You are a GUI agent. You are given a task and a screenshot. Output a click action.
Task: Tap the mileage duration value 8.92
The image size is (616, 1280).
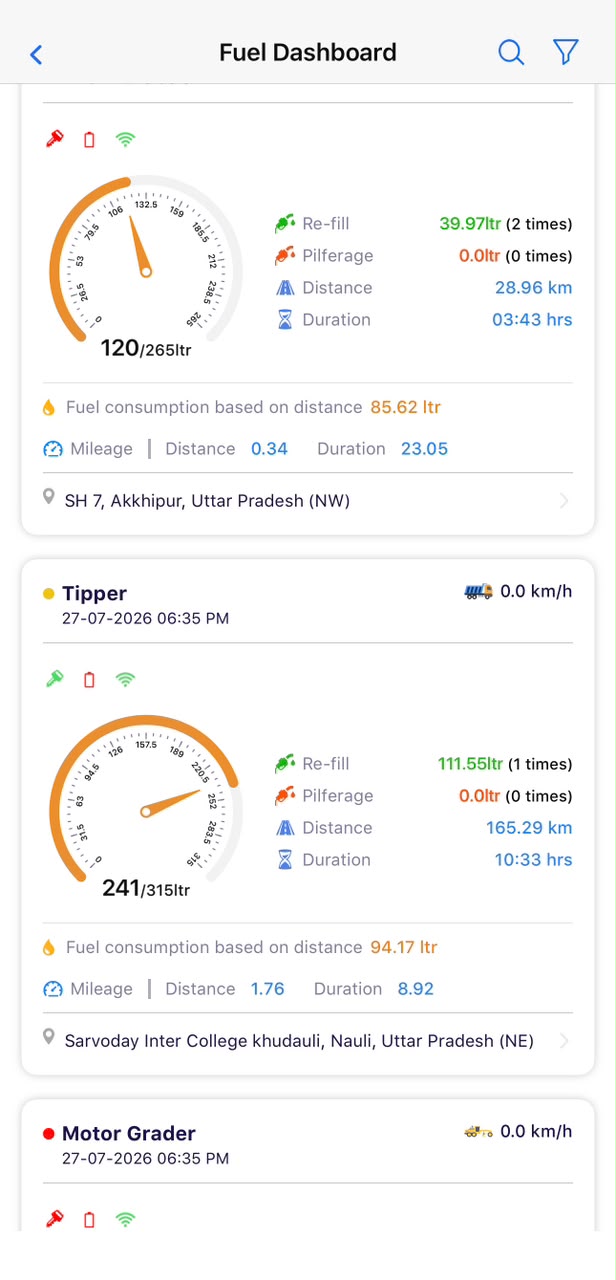[x=415, y=989]
